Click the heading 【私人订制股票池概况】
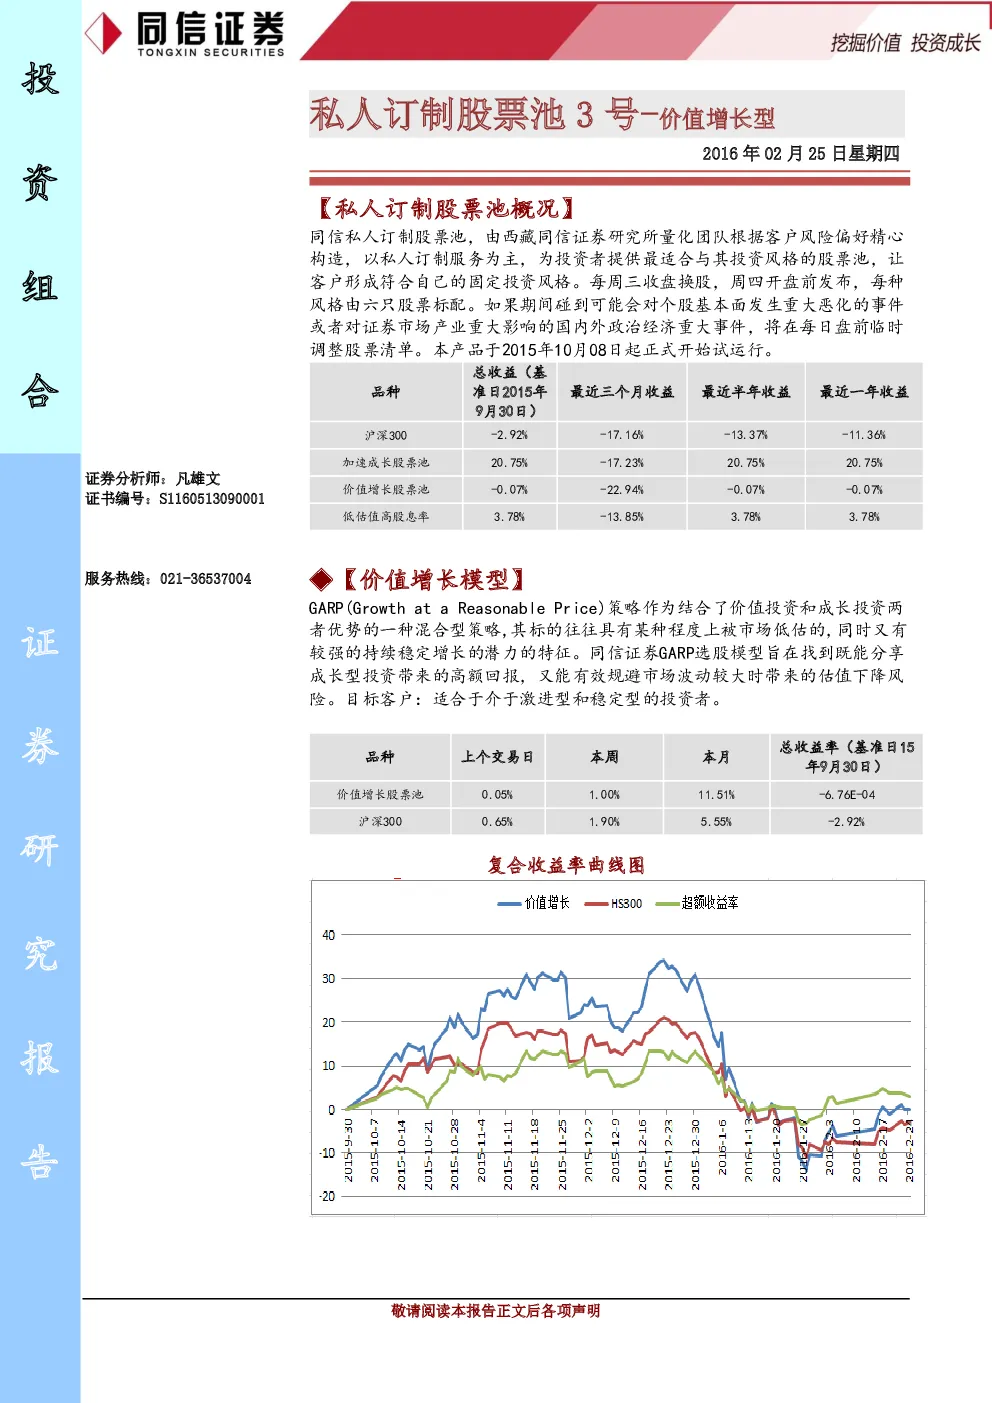The image size is (992, 1403). pyautogui.click(x=445, y=208)
